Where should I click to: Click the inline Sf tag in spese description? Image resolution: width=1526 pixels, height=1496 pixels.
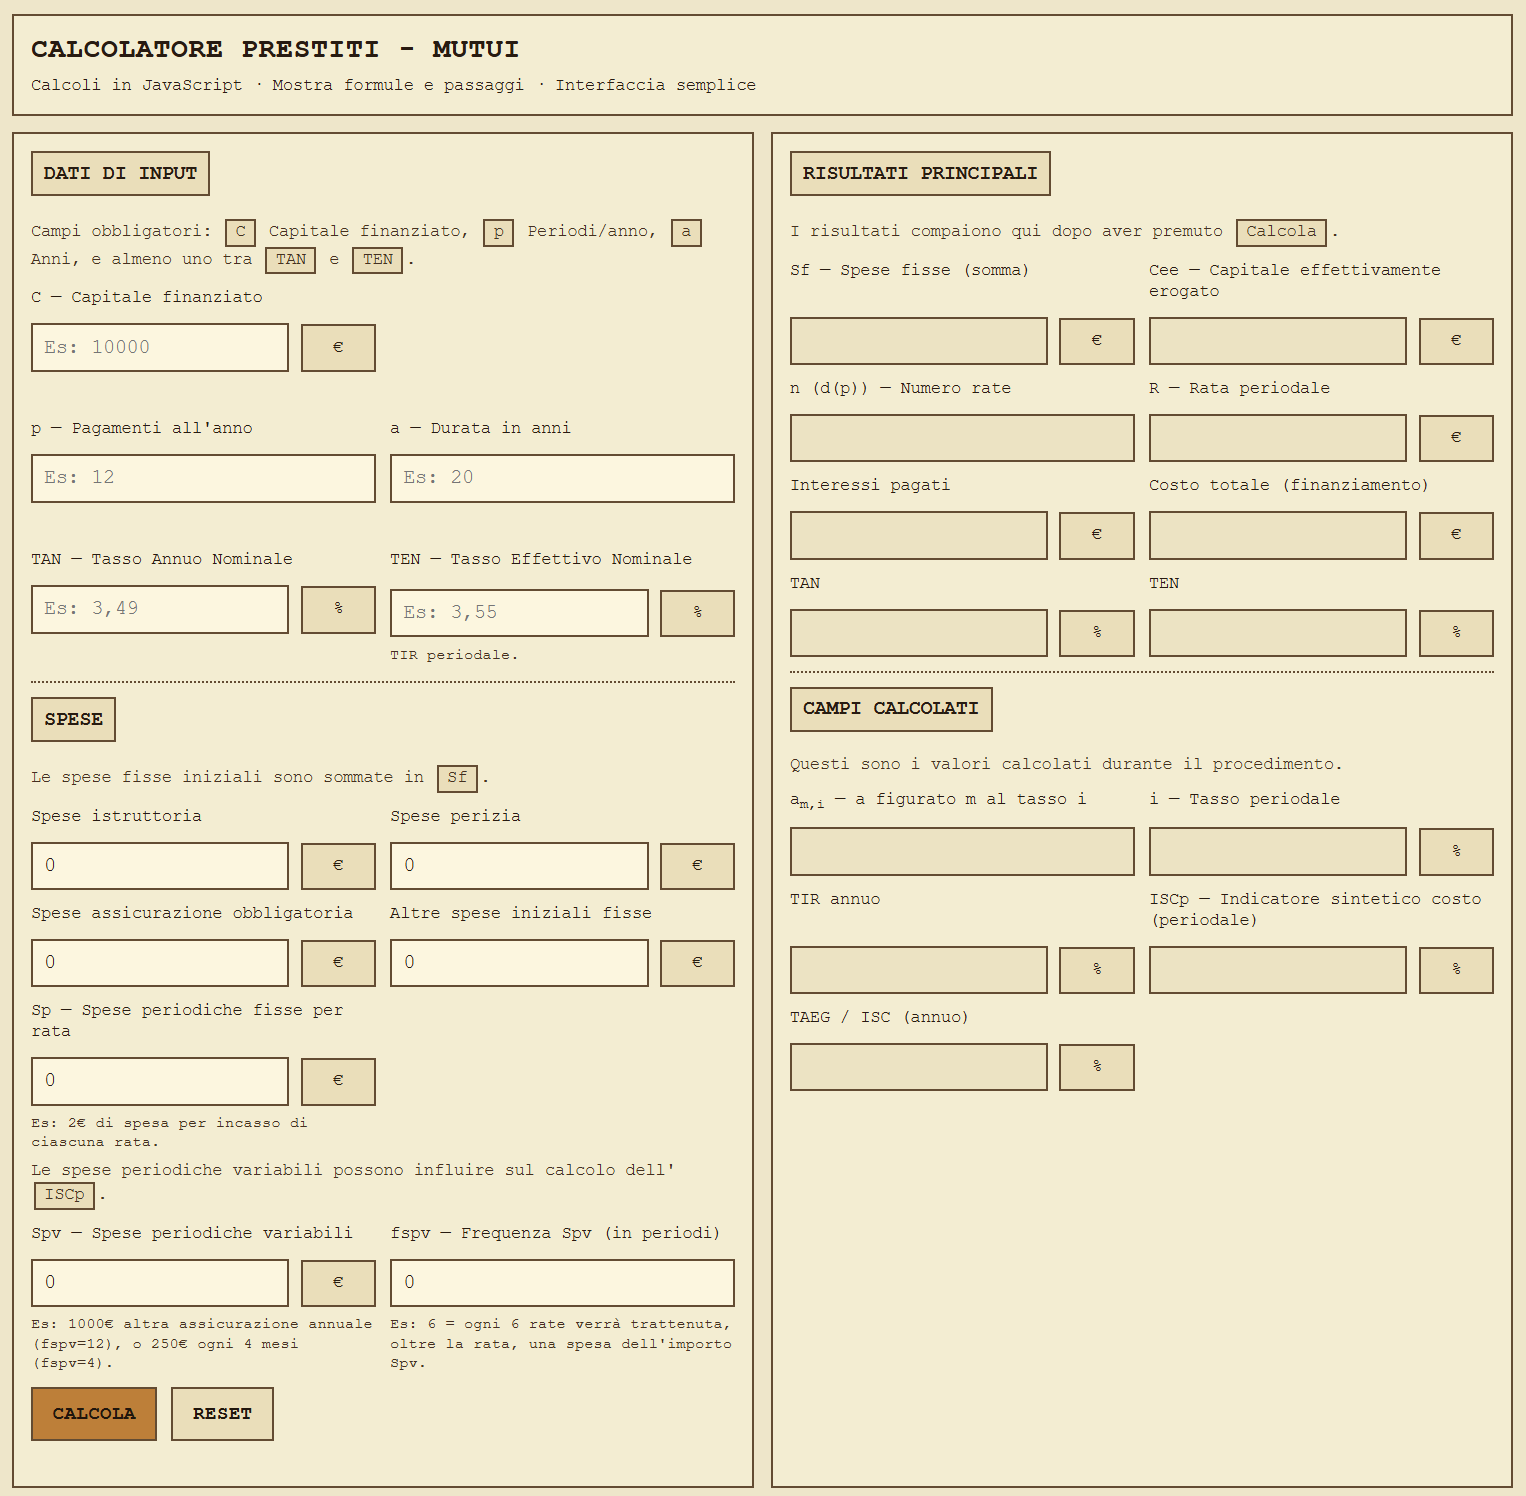point(457,777)
